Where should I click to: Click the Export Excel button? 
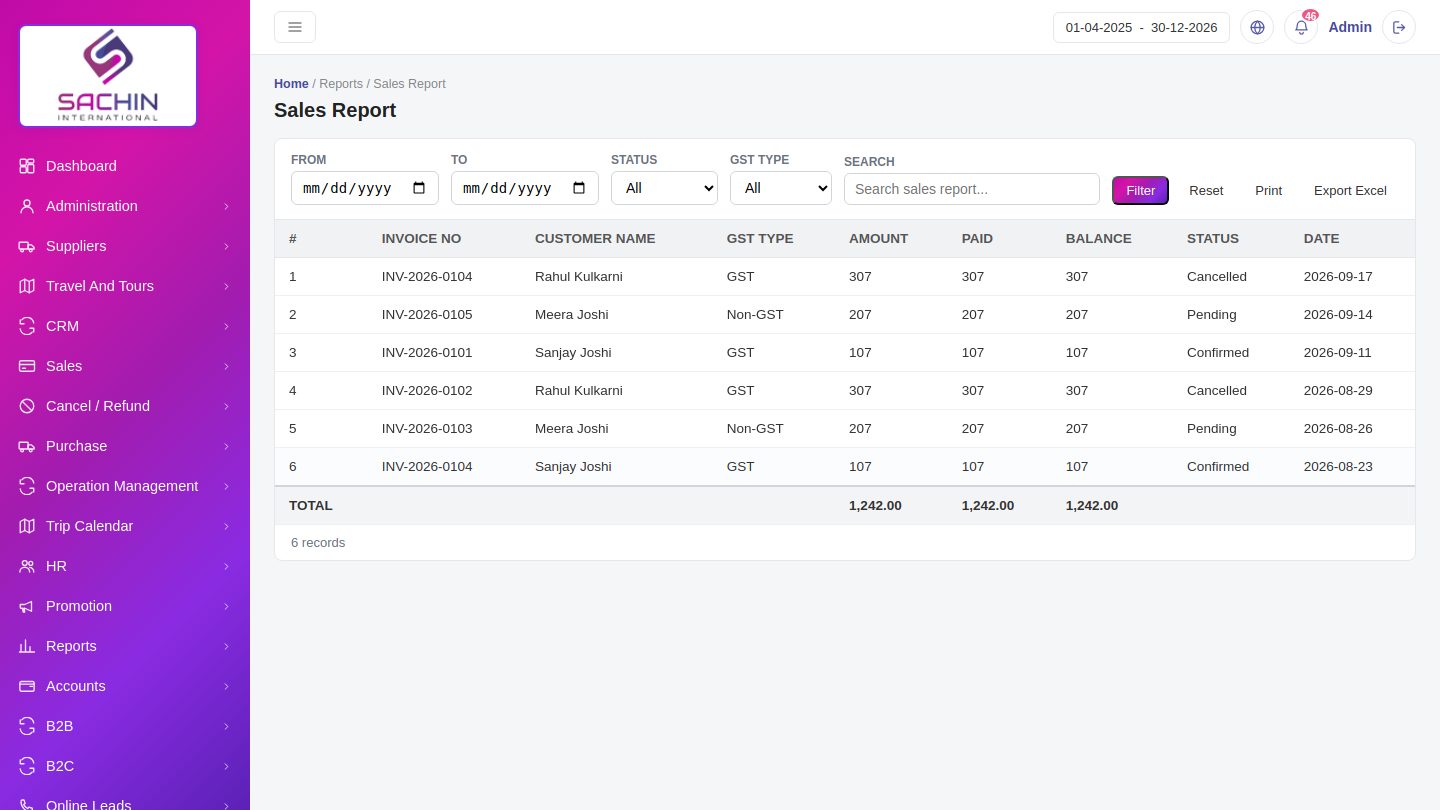coord(1350,190)
